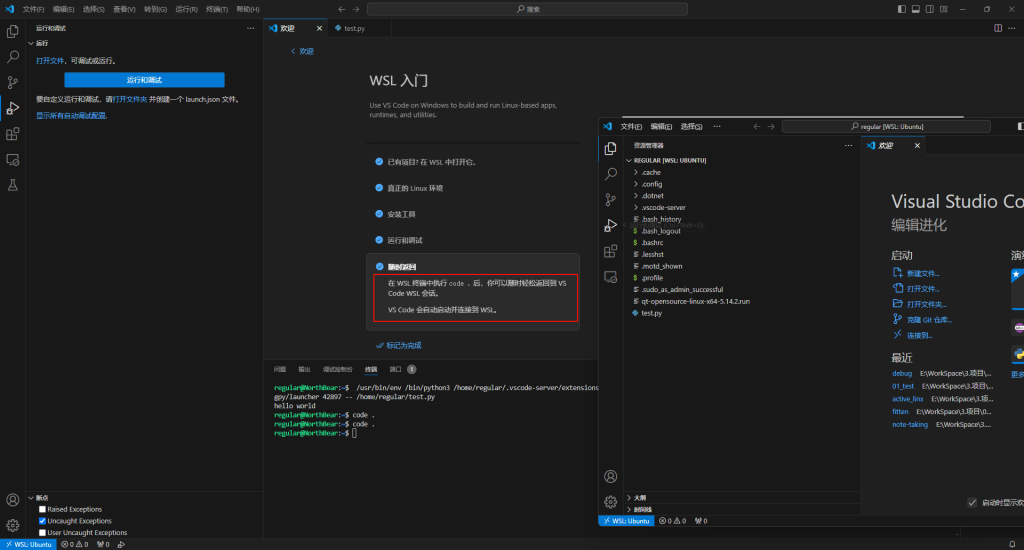Open Extensions view in left activity bar
1024x550 pixels.
point(13,133)
